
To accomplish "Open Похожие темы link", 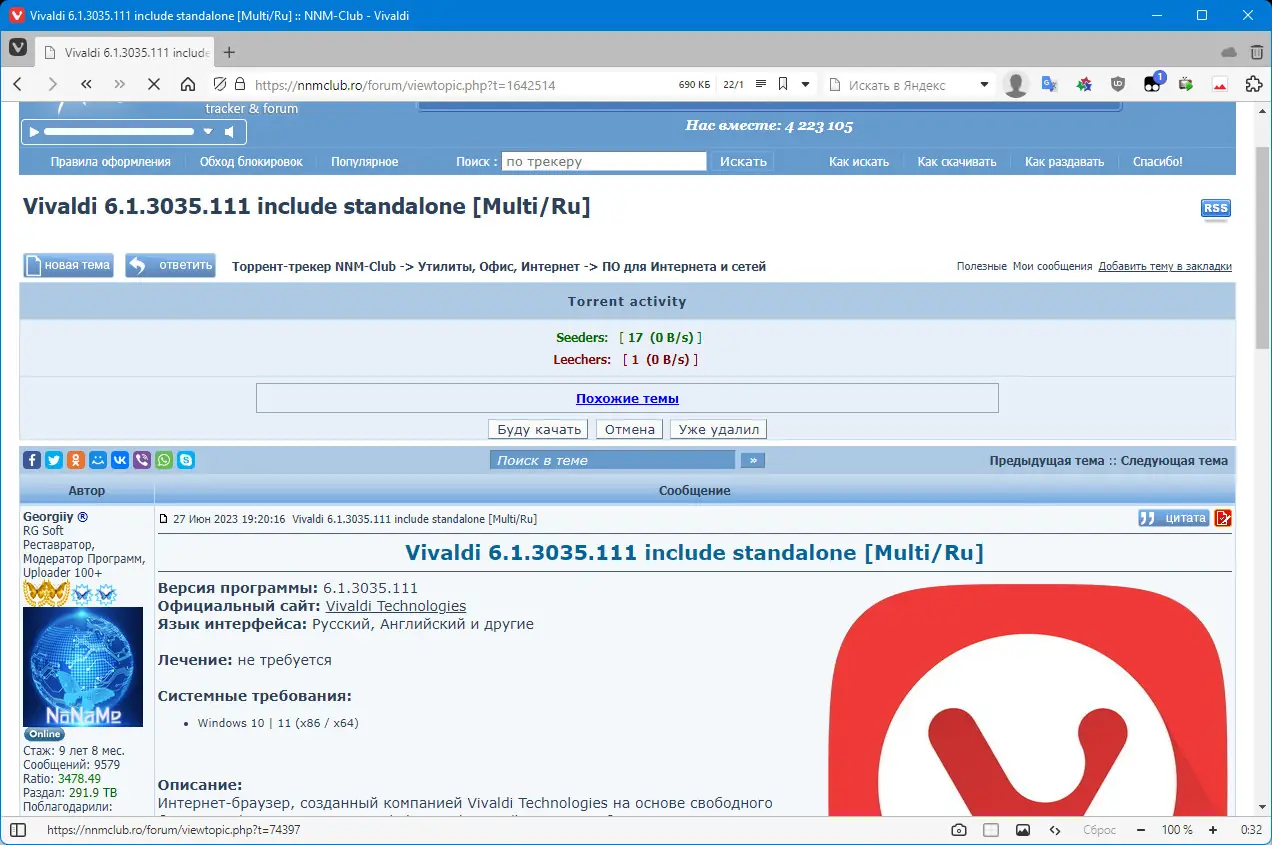I will click(x=627, y=398).
